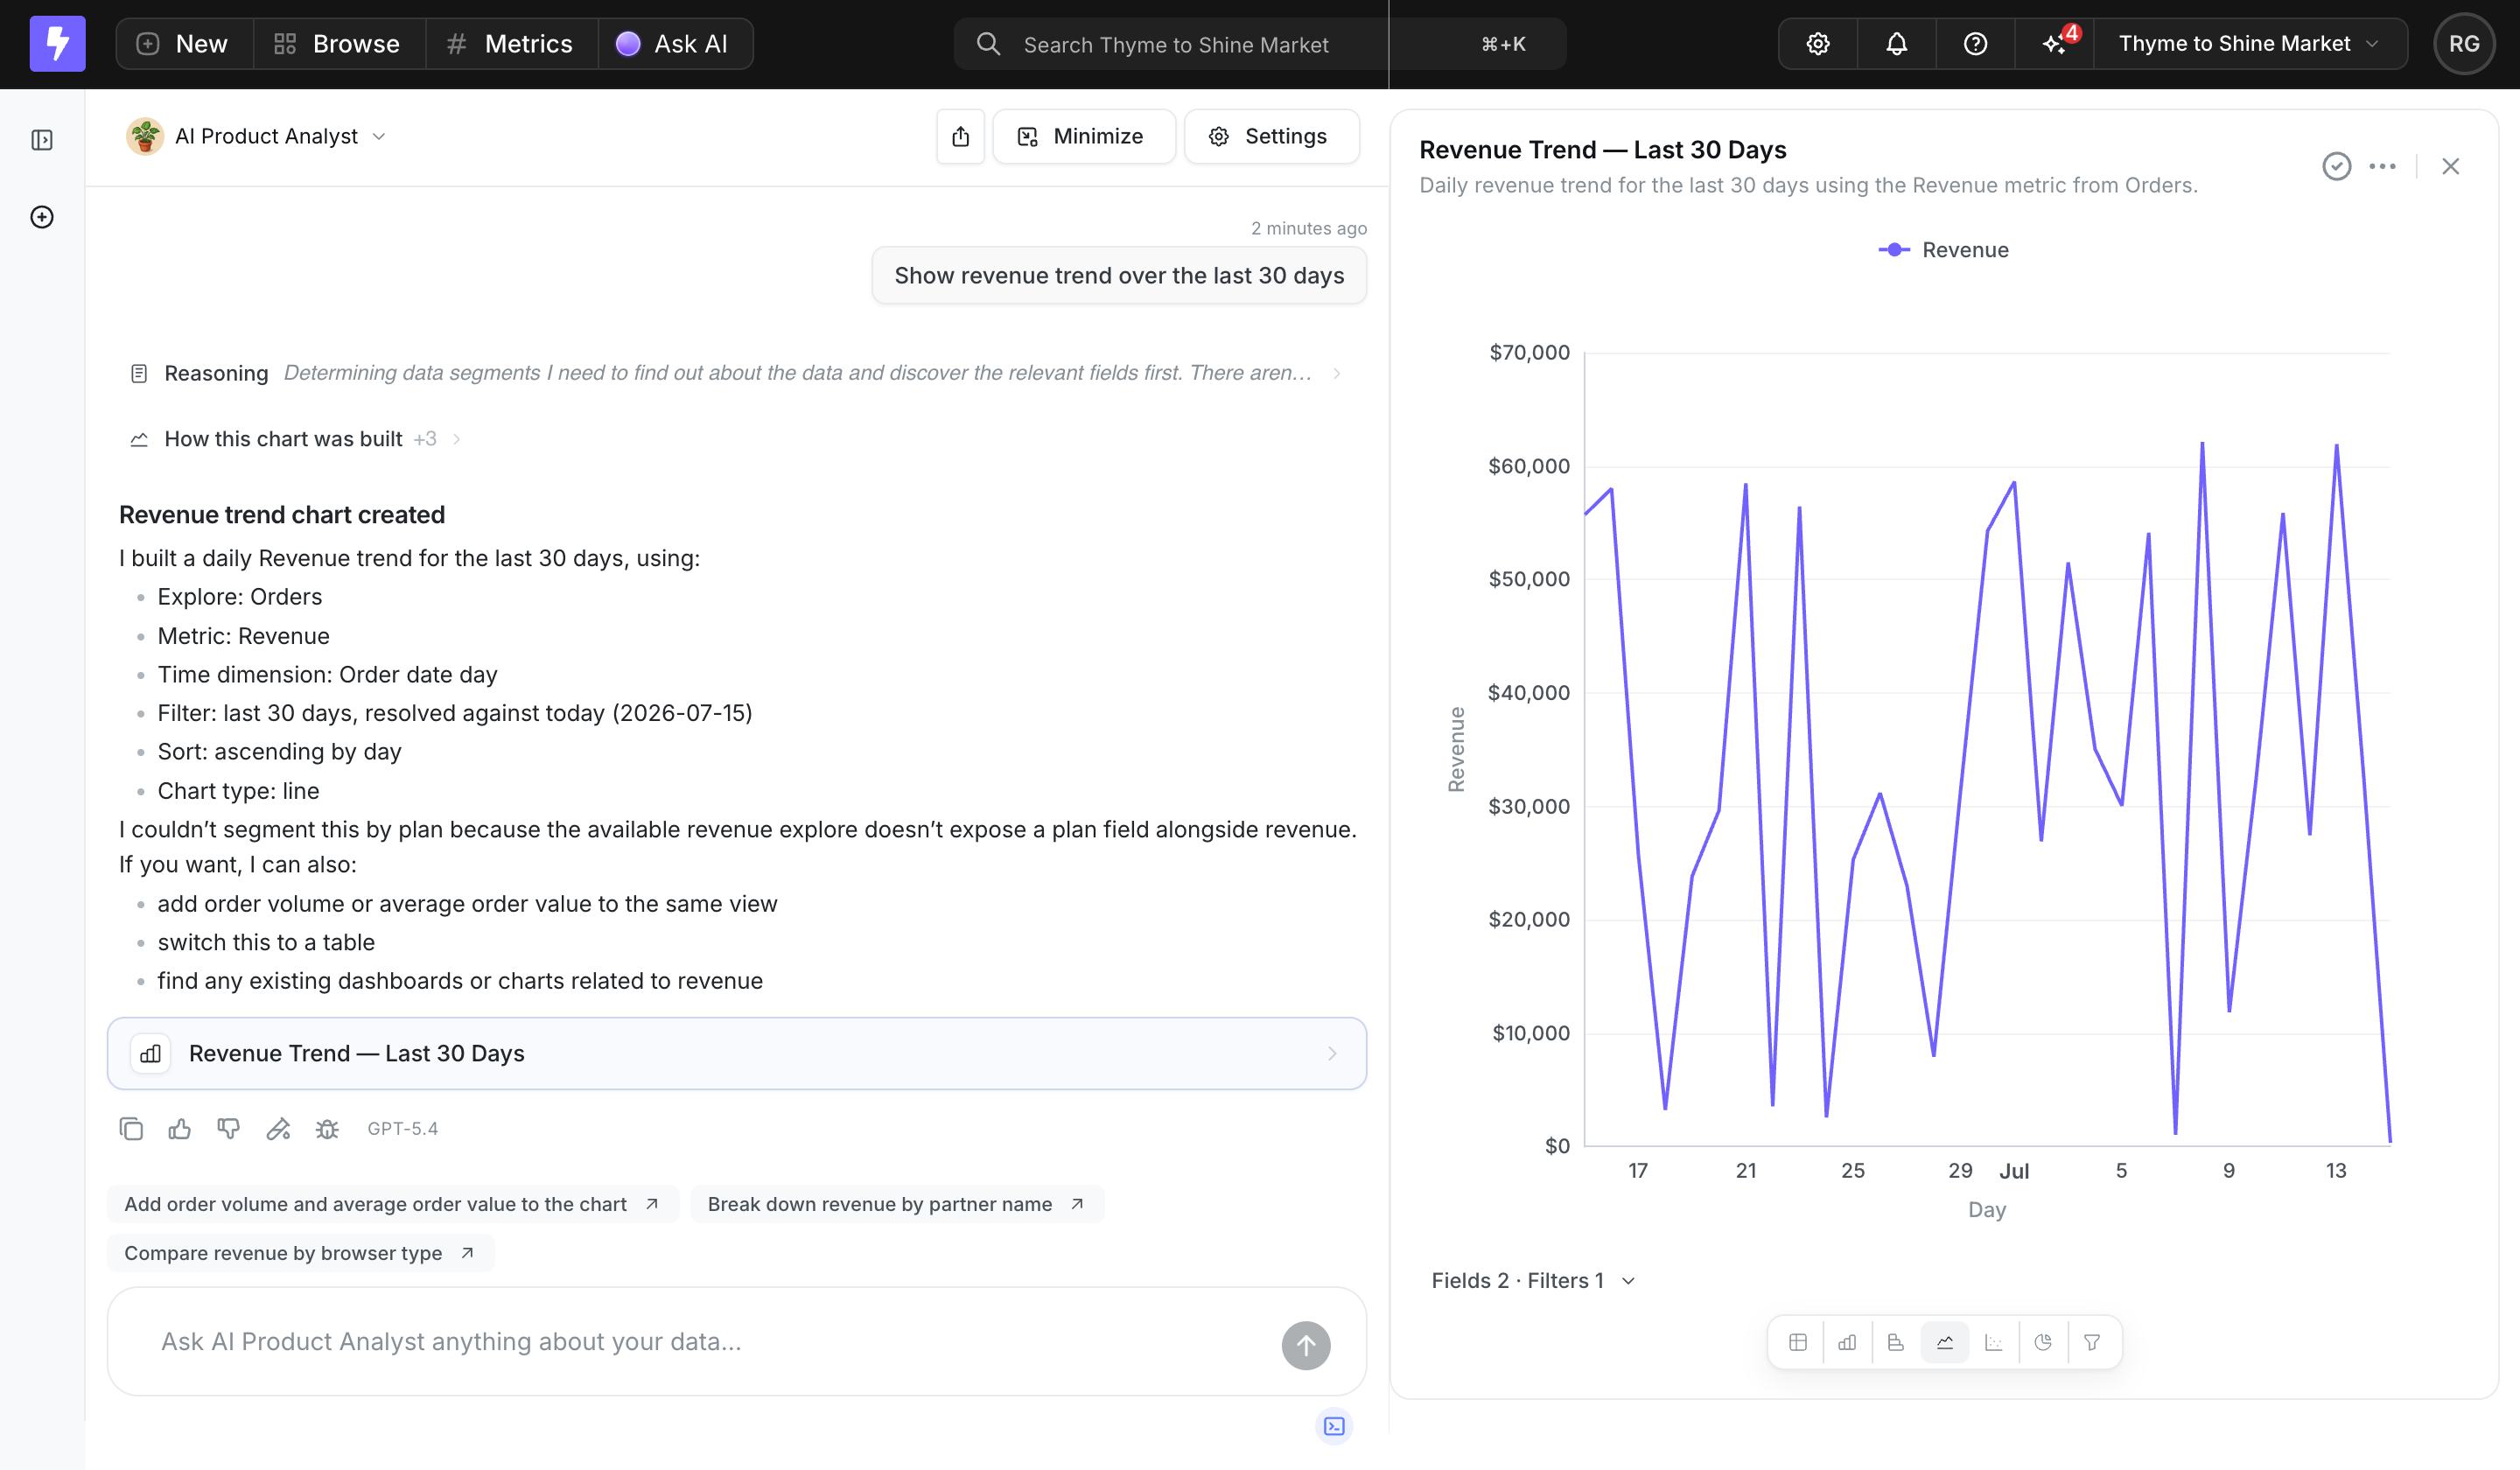
Task: Click search Thyme to Shine Market field
Action: tap(1259, 44)
